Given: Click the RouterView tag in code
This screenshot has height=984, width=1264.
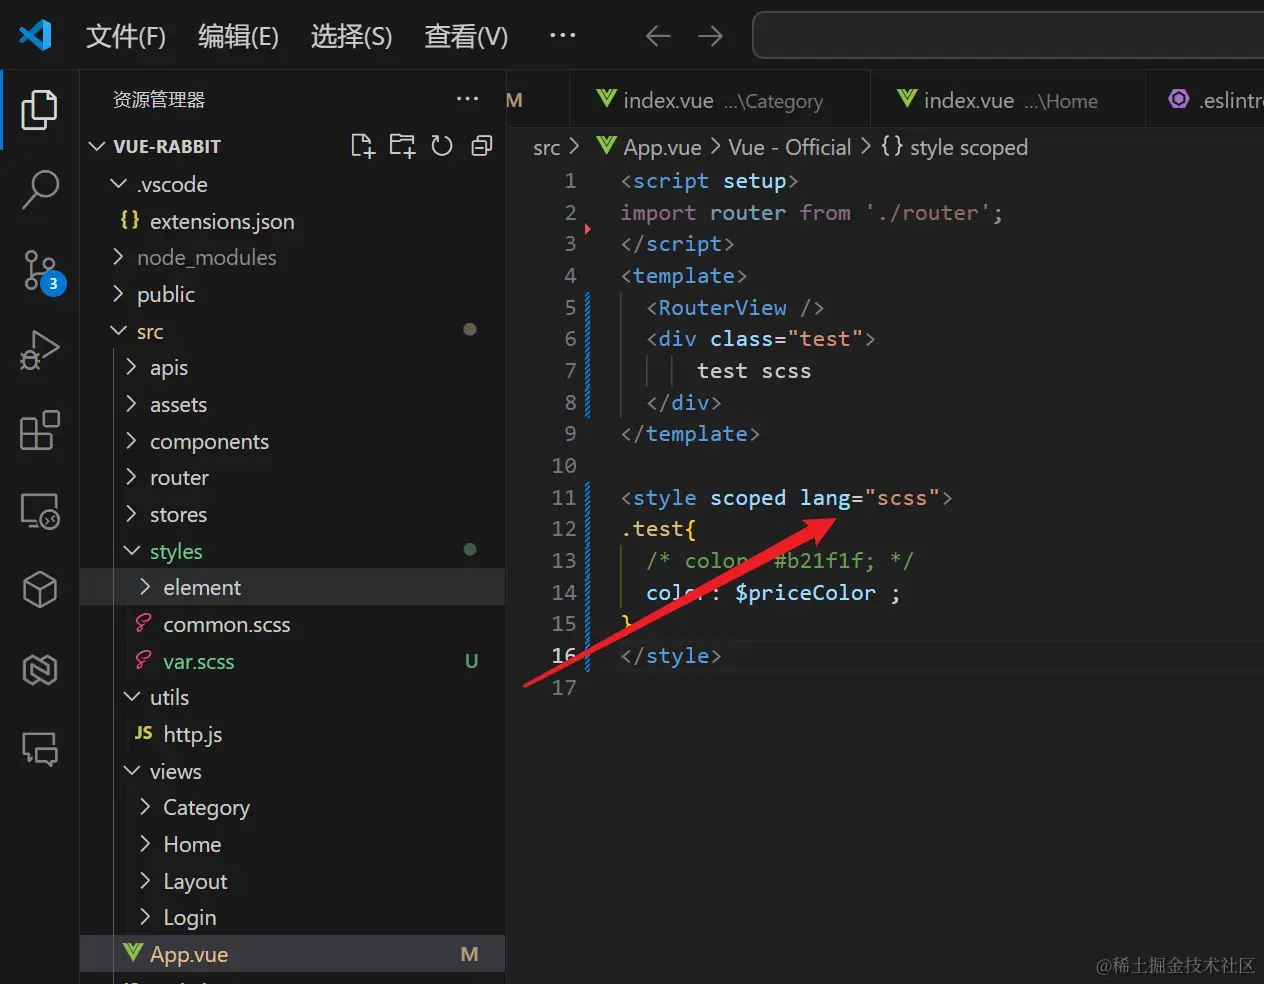Looking at the screenshot, I should coord(722,308).
